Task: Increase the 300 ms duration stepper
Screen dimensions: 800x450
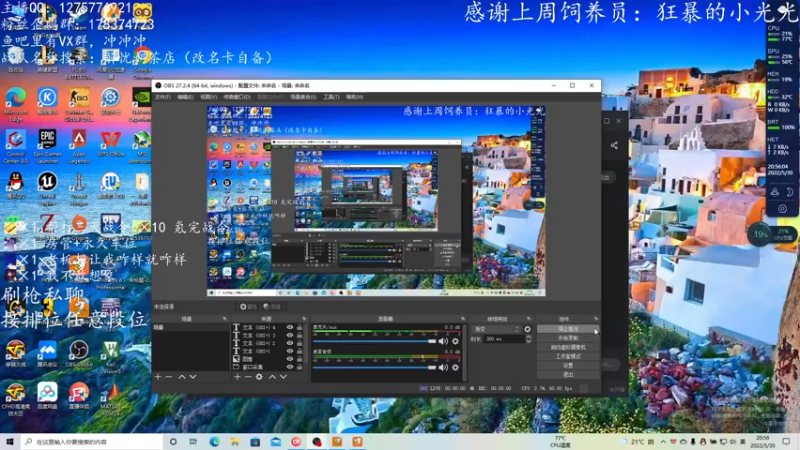Action: point(529,337)
